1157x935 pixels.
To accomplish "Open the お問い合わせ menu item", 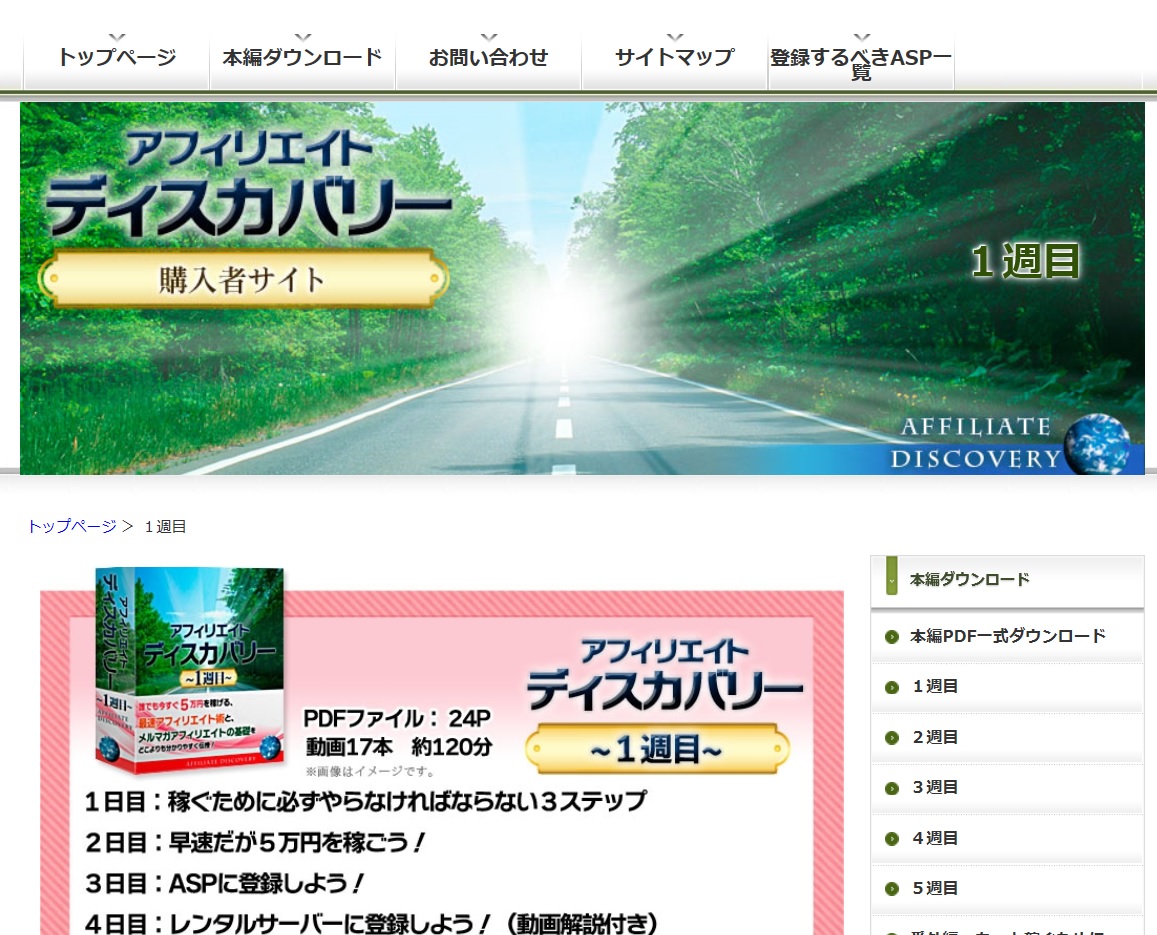I will [x=488, y=58].
